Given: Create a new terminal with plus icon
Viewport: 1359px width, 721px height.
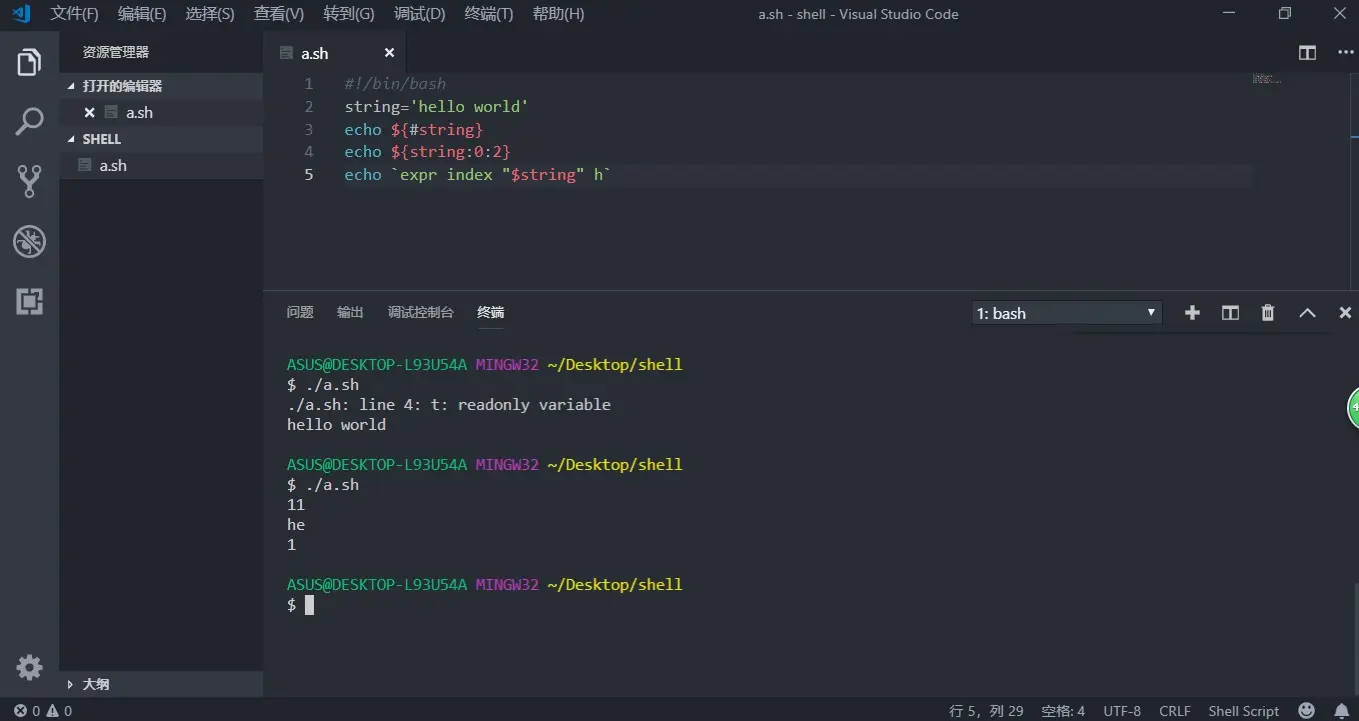Looking at the screenshot, I should [1192, 313].
